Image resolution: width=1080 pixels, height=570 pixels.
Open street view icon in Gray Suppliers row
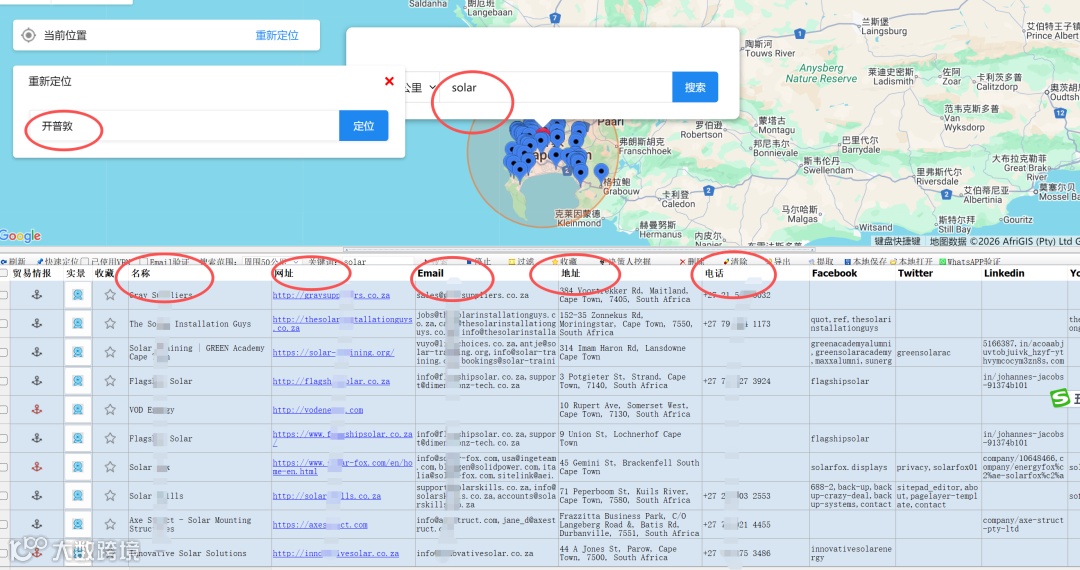pos(78,295)
